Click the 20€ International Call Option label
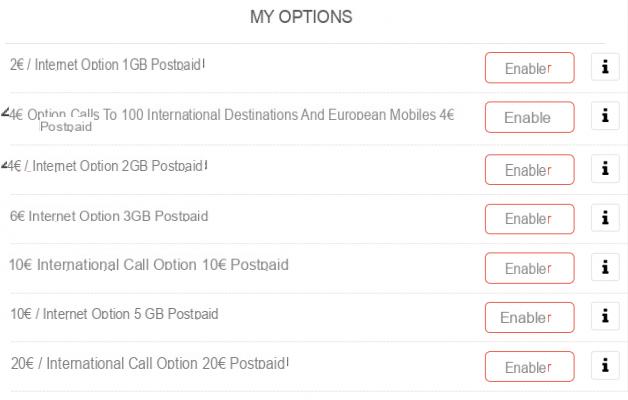 [149, 364]
